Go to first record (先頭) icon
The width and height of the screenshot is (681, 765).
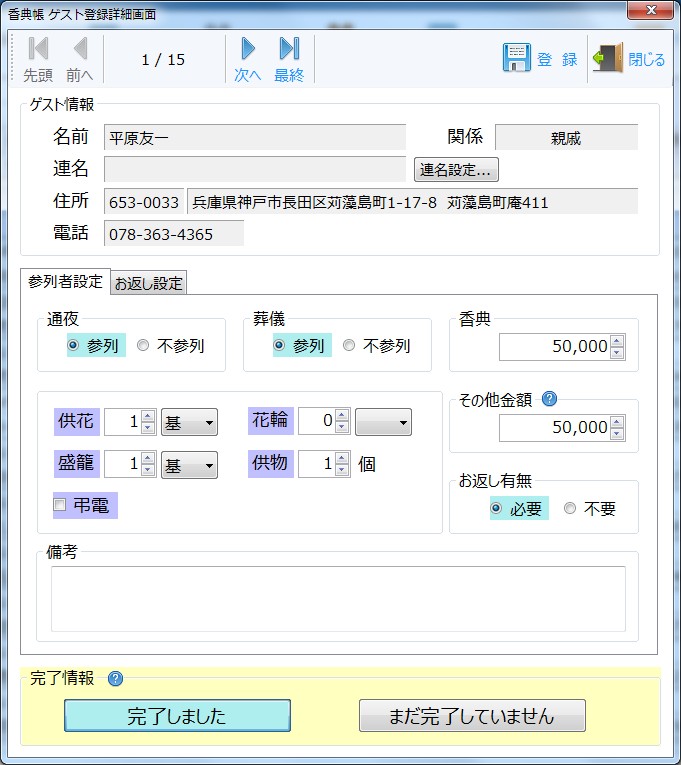[38, 50]
